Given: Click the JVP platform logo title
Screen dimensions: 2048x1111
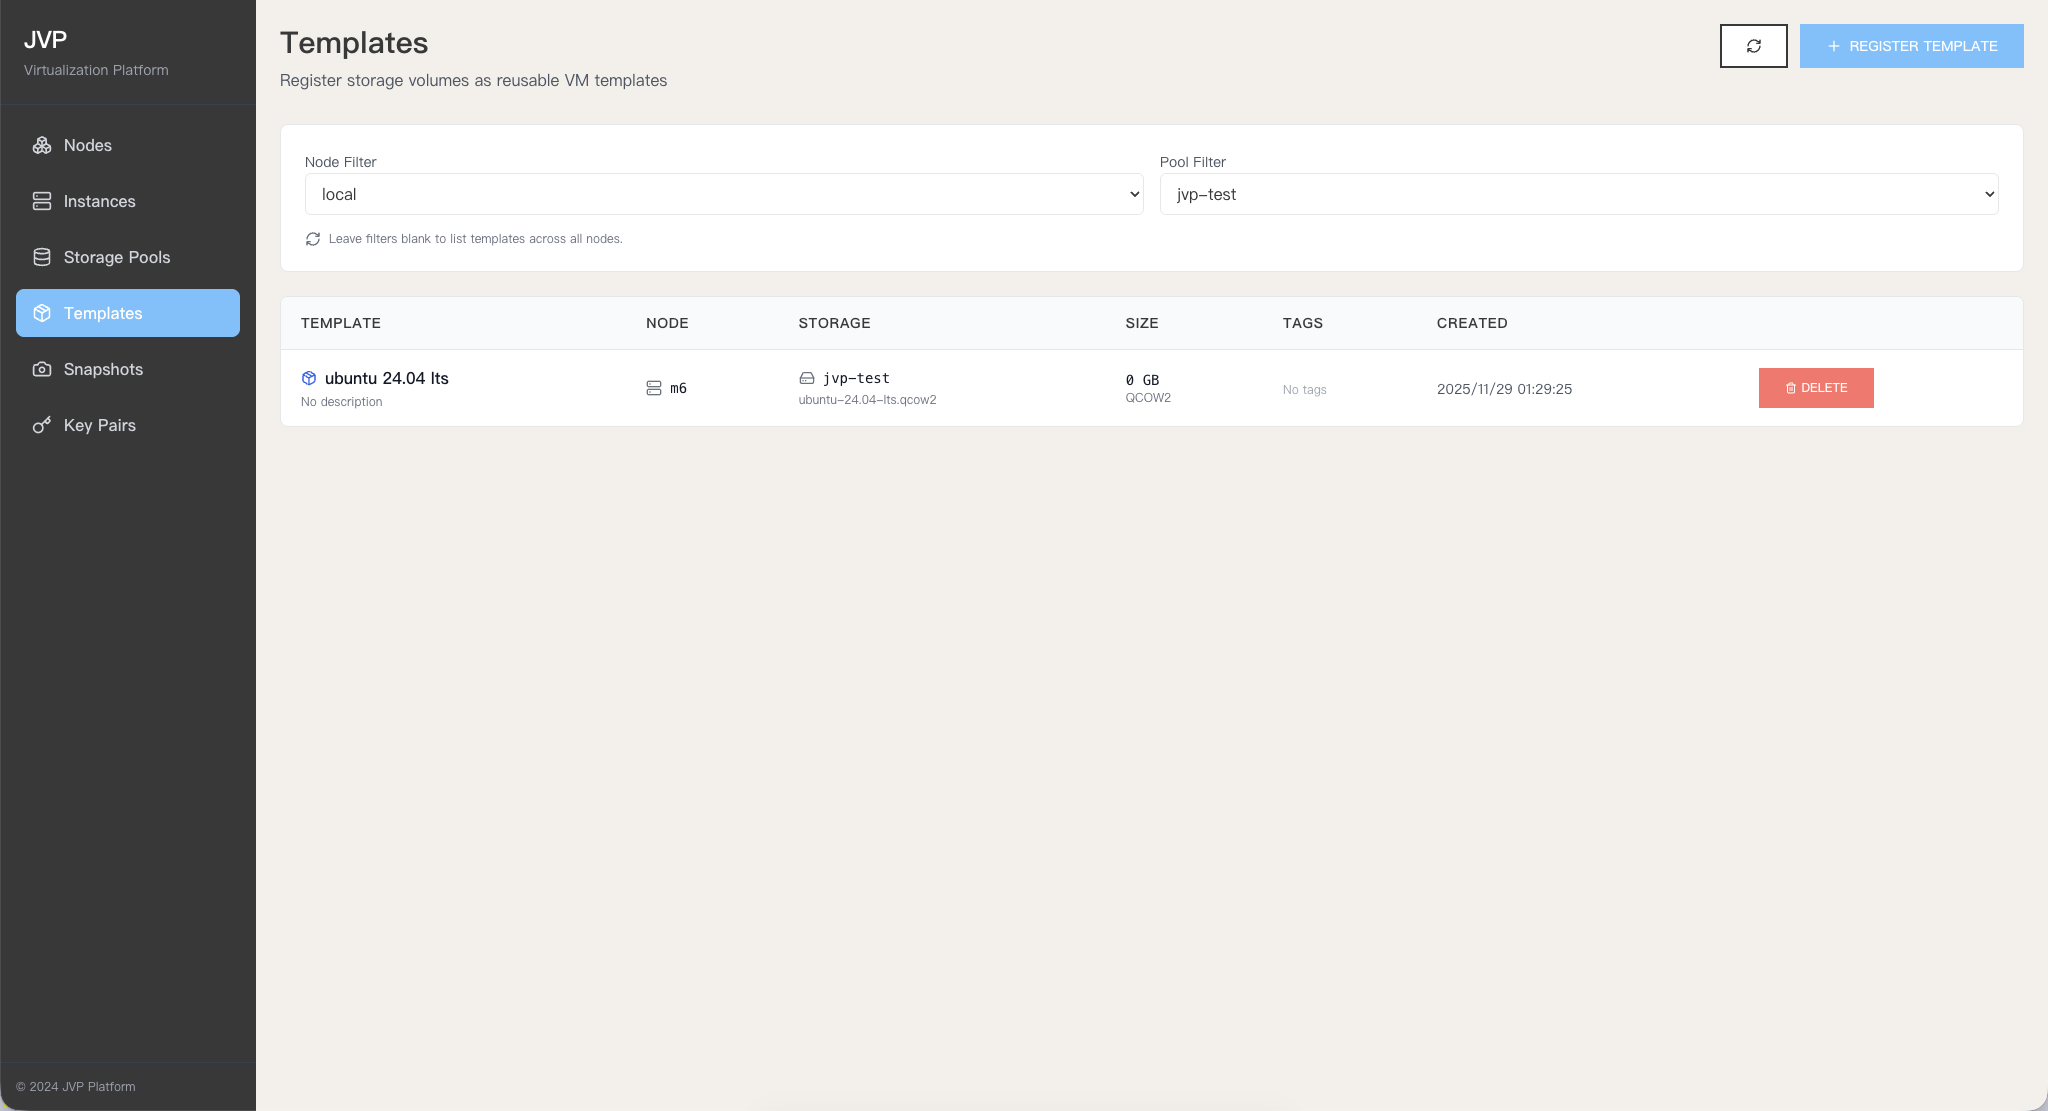Looking at the screenshot, I should pos(46,40).
